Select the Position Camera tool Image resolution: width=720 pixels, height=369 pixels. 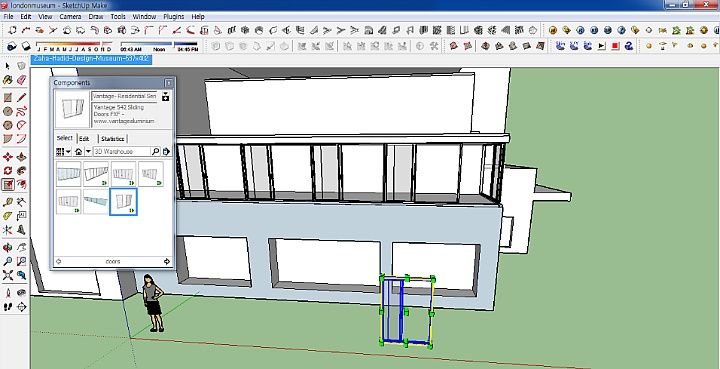click(x=8, y=293)
